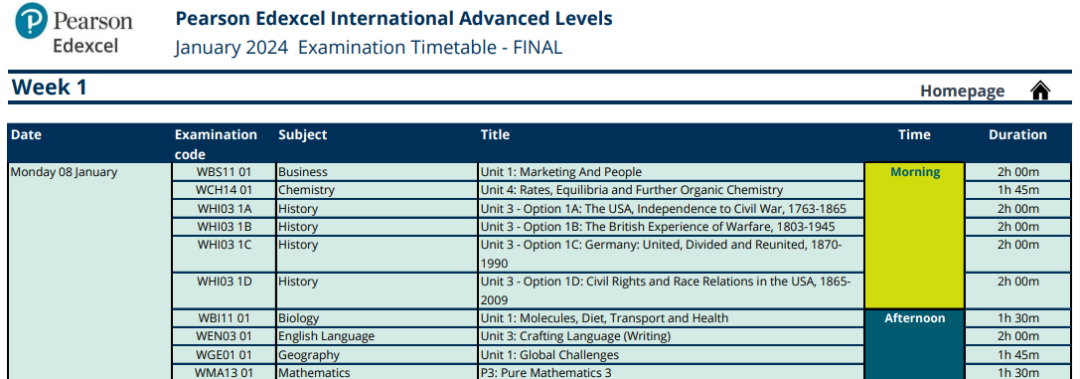Click the Week 1 heading
Viewport: 1080px width, 379px height.
click(x=50, y=88)
